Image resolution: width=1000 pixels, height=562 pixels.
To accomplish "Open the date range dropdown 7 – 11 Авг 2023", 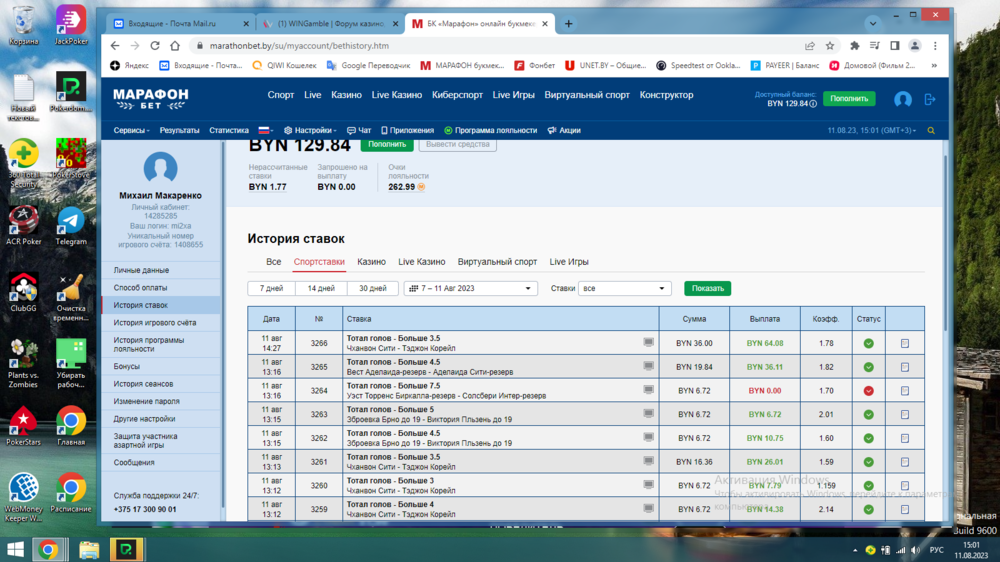I will (470, 288).
